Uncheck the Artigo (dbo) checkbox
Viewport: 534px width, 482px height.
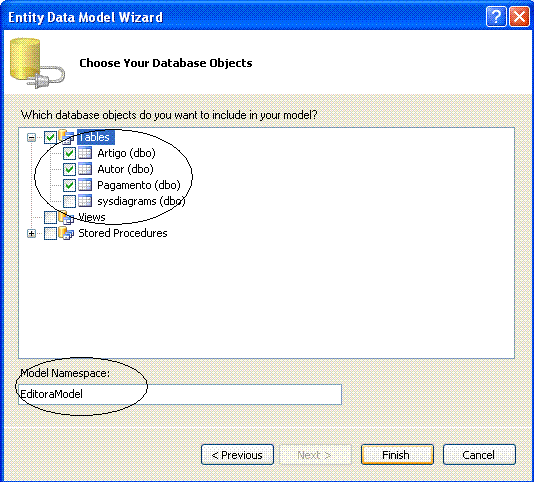[x=69, y=153]
